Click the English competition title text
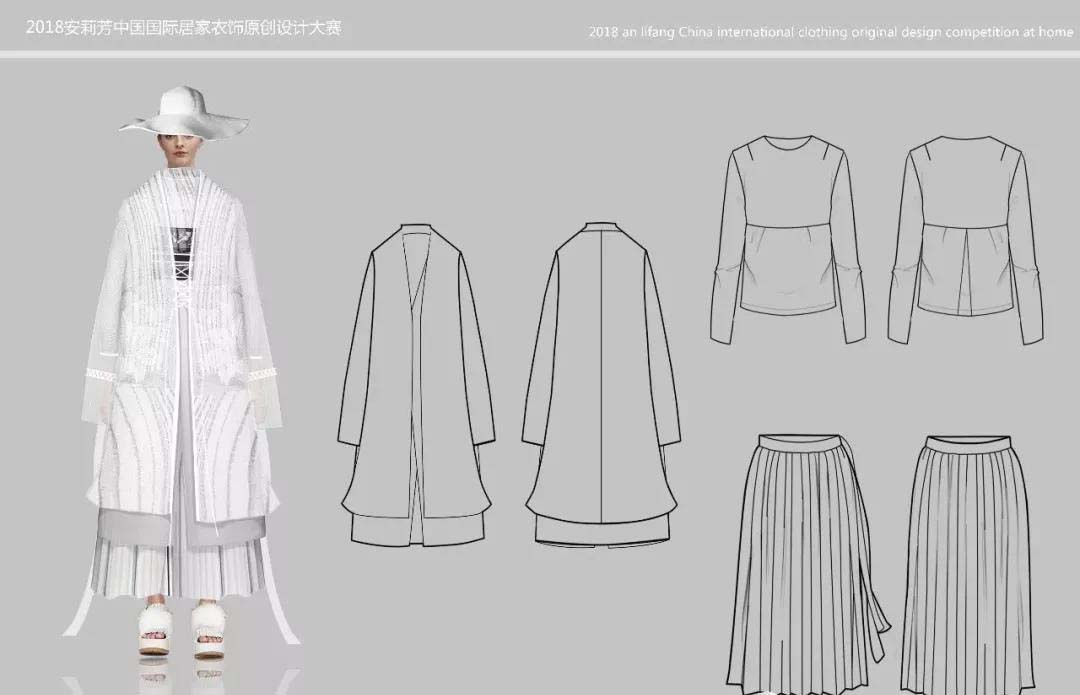This screenshot has height=695, width=1080. [831, 32]
